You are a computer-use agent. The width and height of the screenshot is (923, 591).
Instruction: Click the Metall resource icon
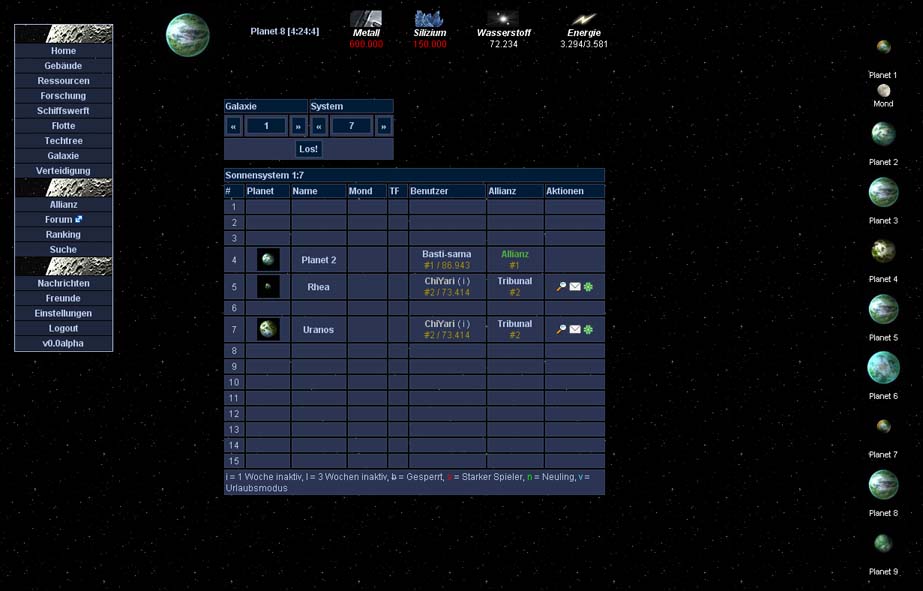366,19
